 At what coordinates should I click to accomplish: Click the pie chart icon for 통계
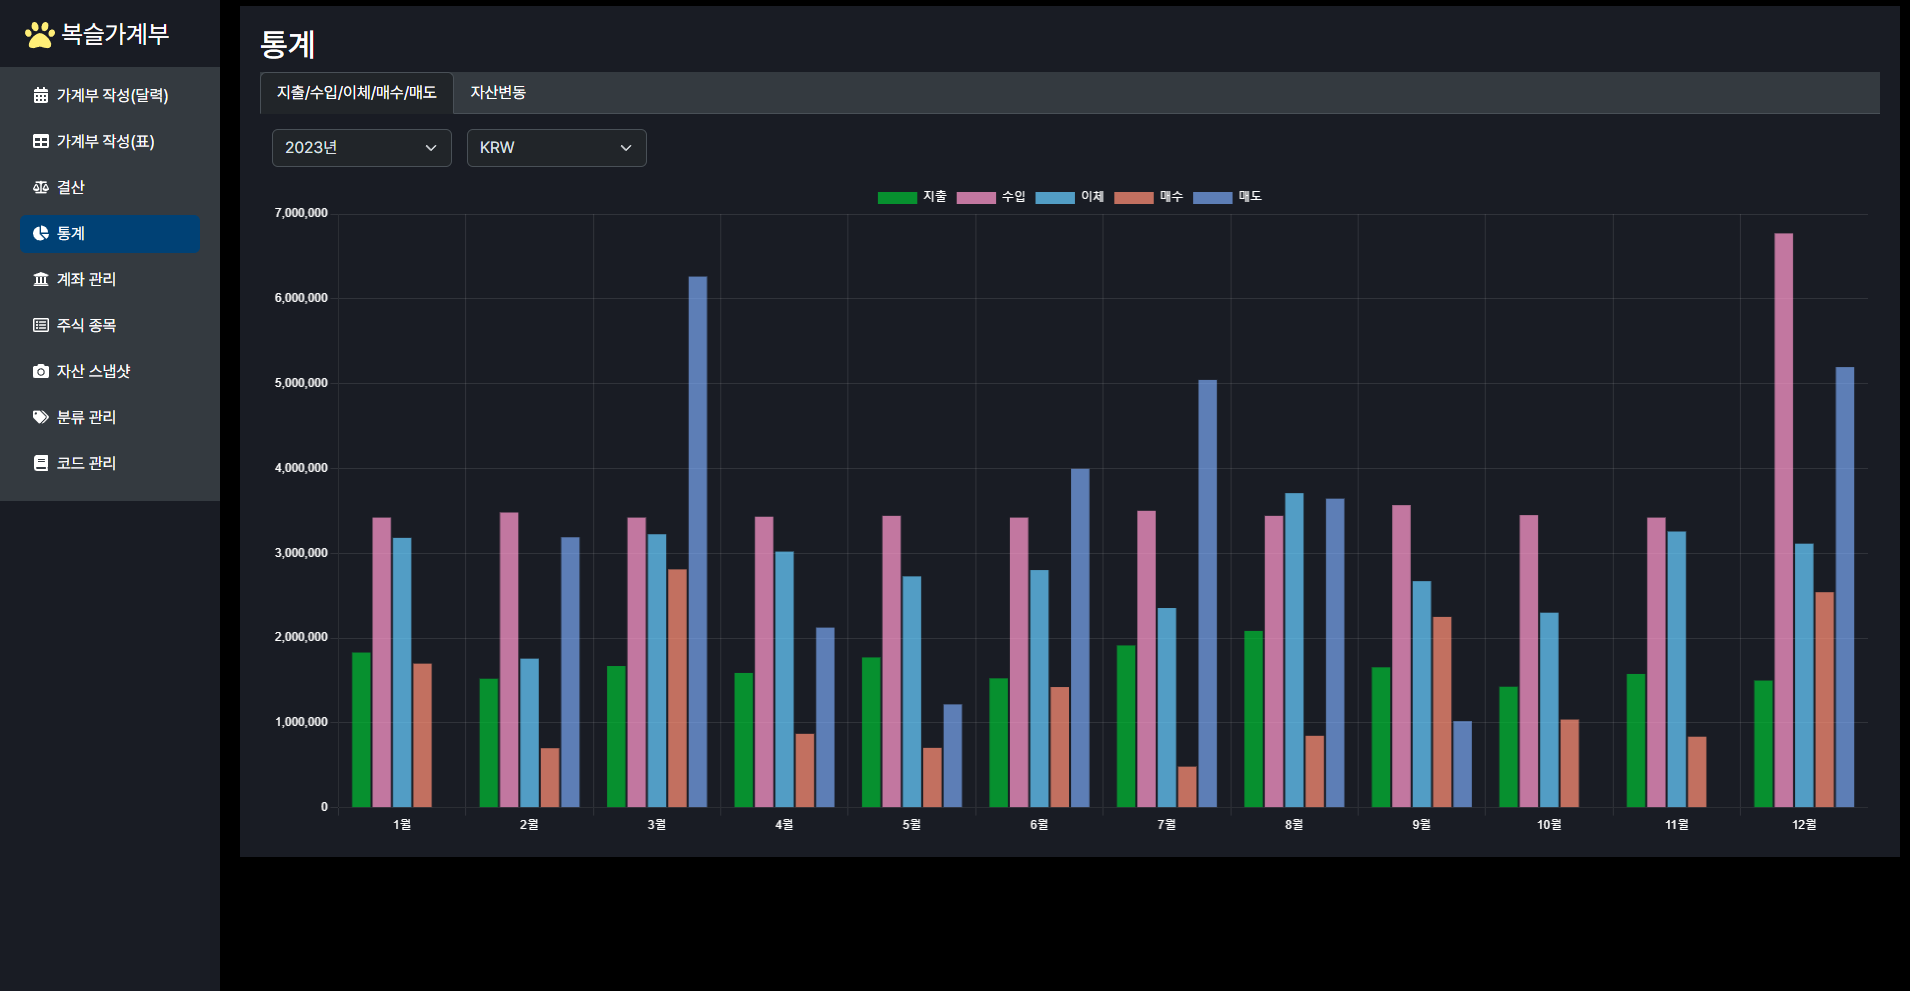[x=41, y=233]
